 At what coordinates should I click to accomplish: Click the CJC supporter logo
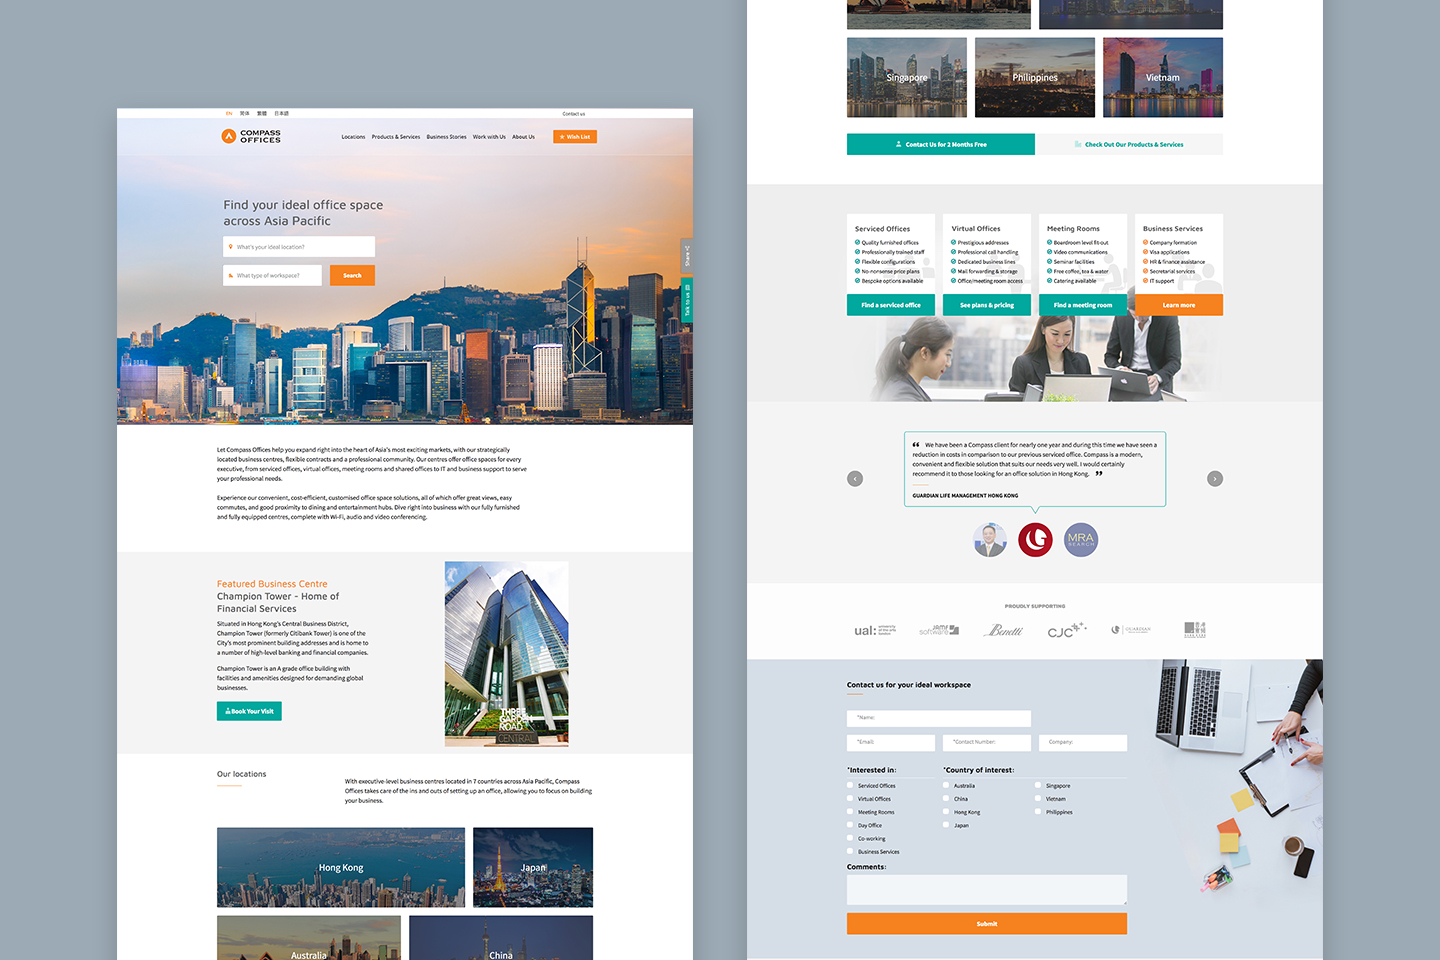pyautogui.click(x=1066, y=630)
